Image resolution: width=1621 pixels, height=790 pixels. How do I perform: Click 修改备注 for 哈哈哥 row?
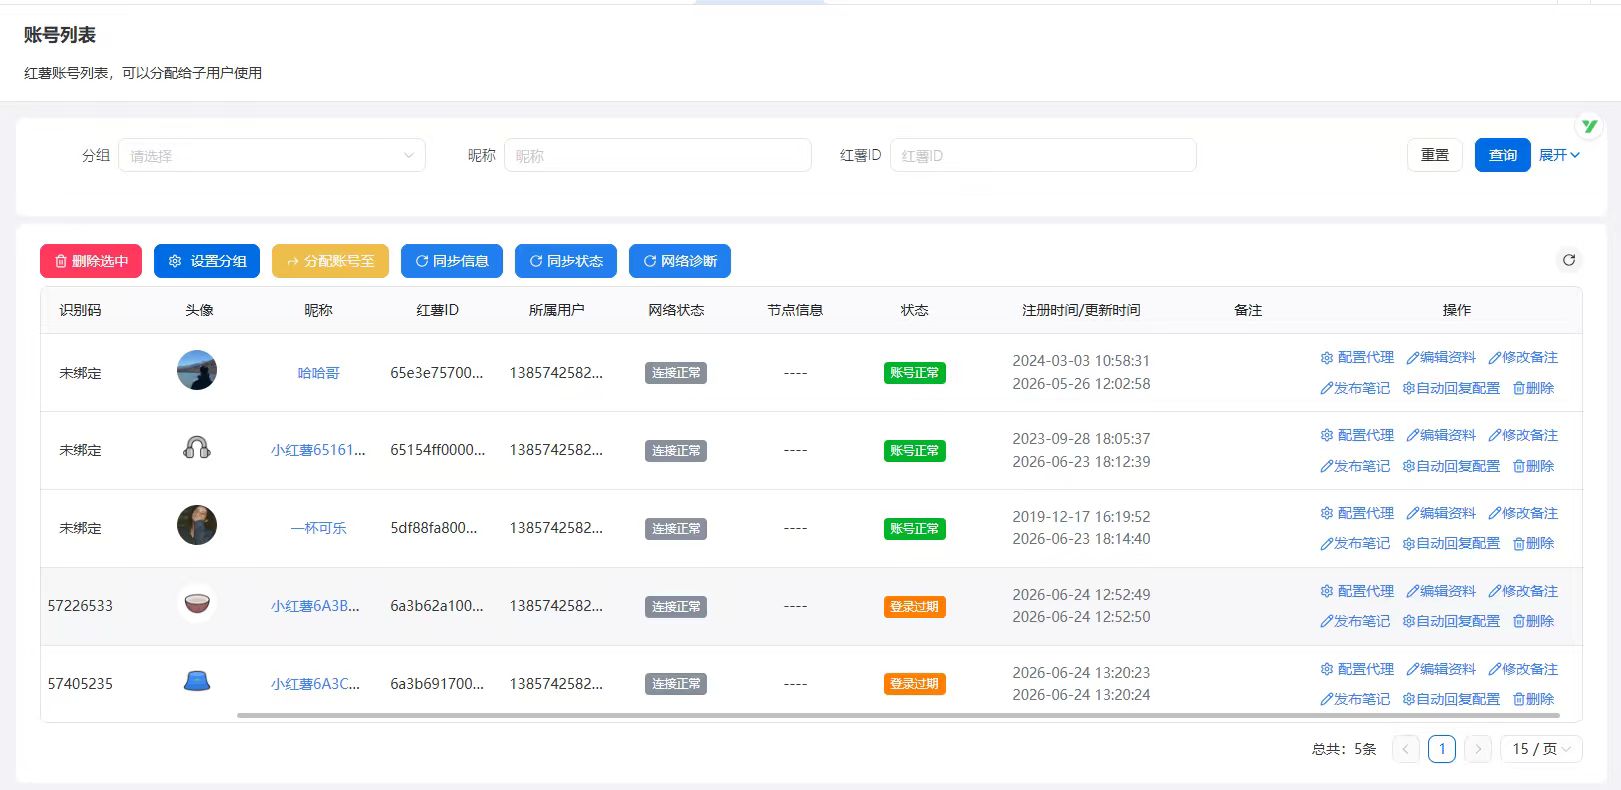click(1523, 357)
